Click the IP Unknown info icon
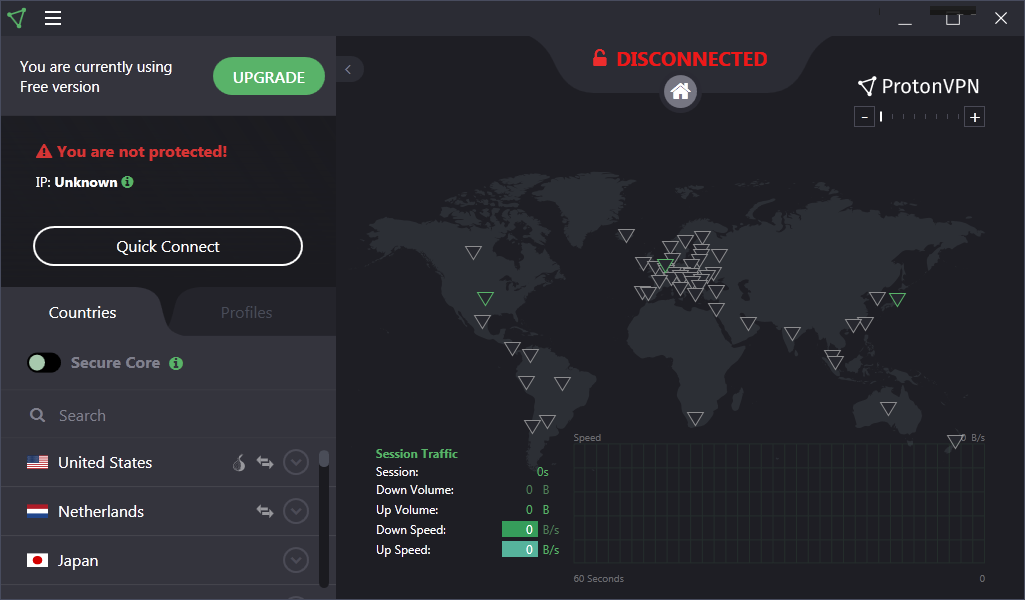Image resolution: width=1025 pixels, height=600 pixels. click(127, 182)
